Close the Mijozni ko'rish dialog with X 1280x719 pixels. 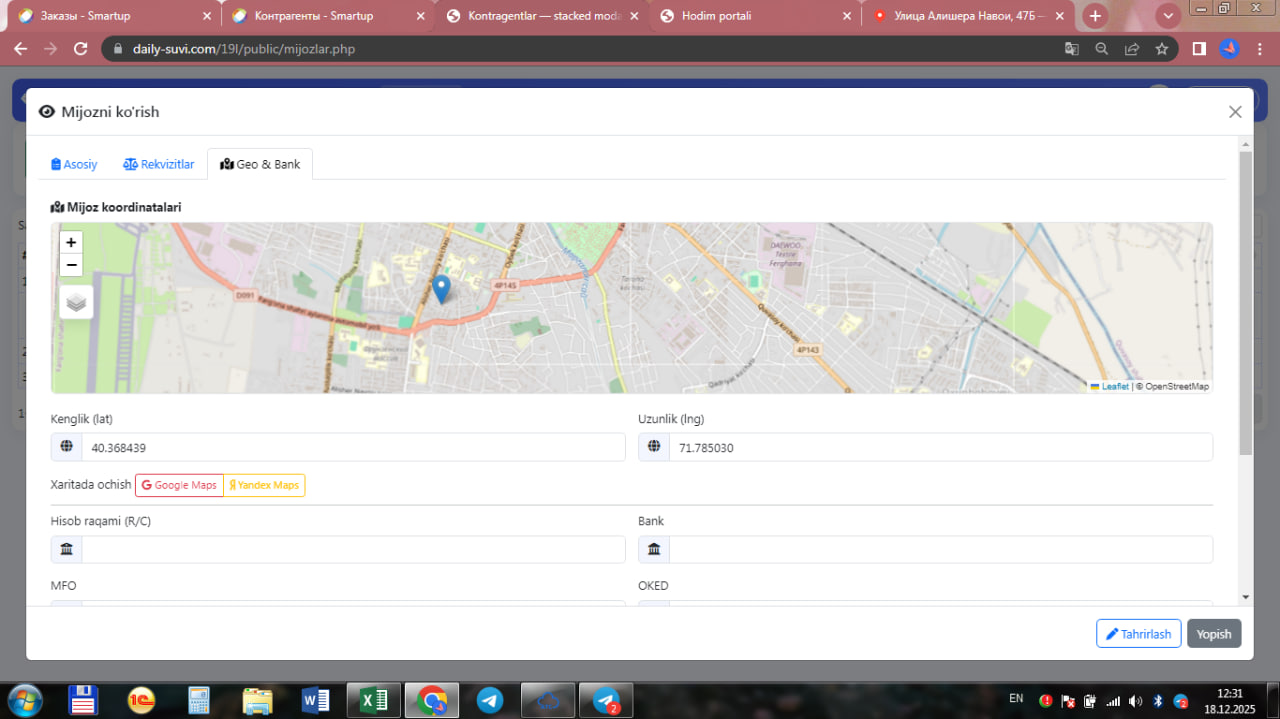click(x=1235, y=112)
